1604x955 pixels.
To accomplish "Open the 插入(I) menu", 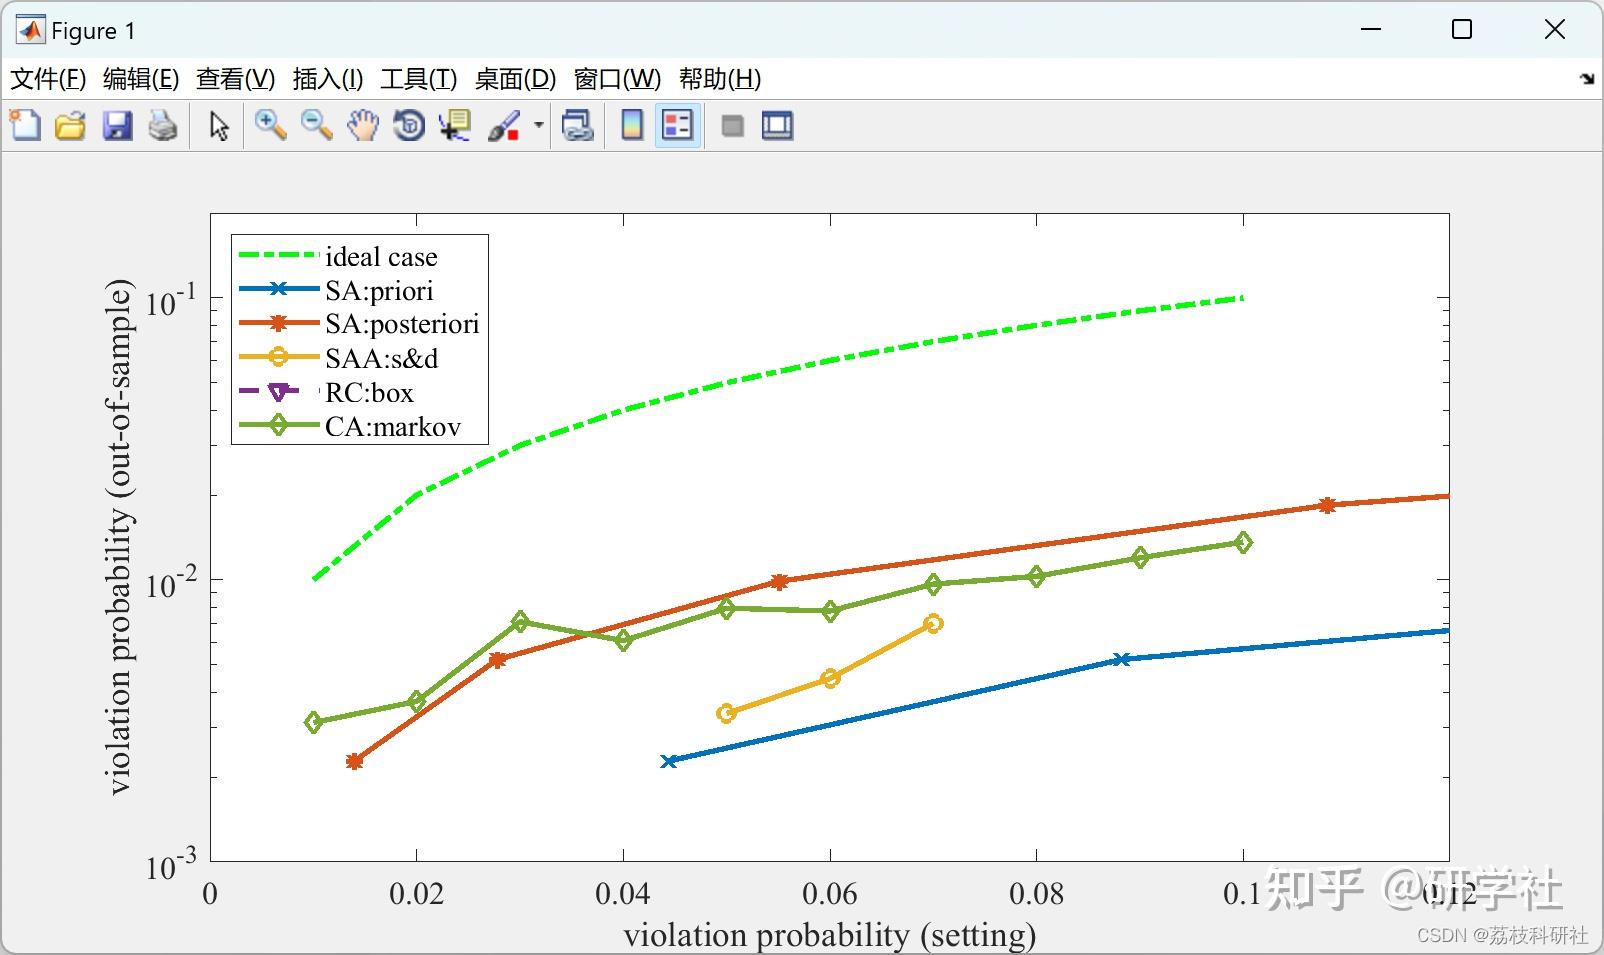I will pos(326,79).
